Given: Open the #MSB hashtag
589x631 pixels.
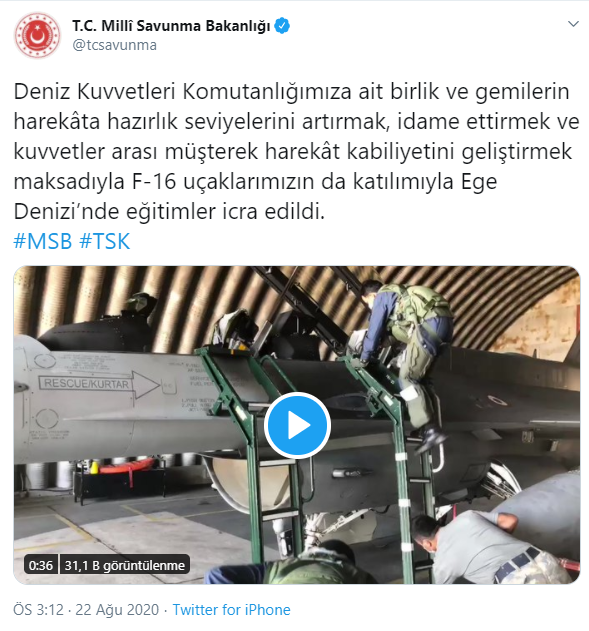Looking at the screenshot, I should pos(43,241).
